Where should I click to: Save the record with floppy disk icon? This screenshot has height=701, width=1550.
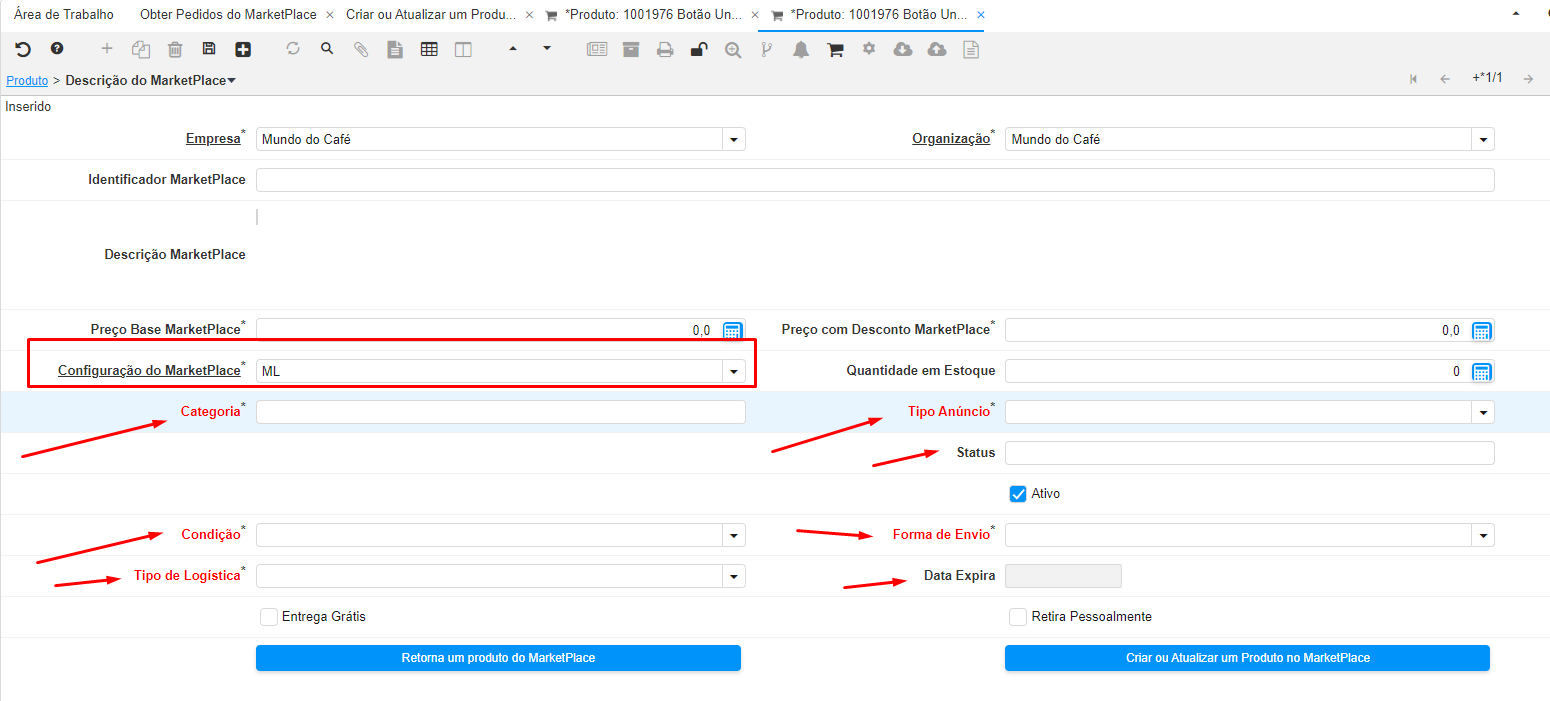coord(209,49)
